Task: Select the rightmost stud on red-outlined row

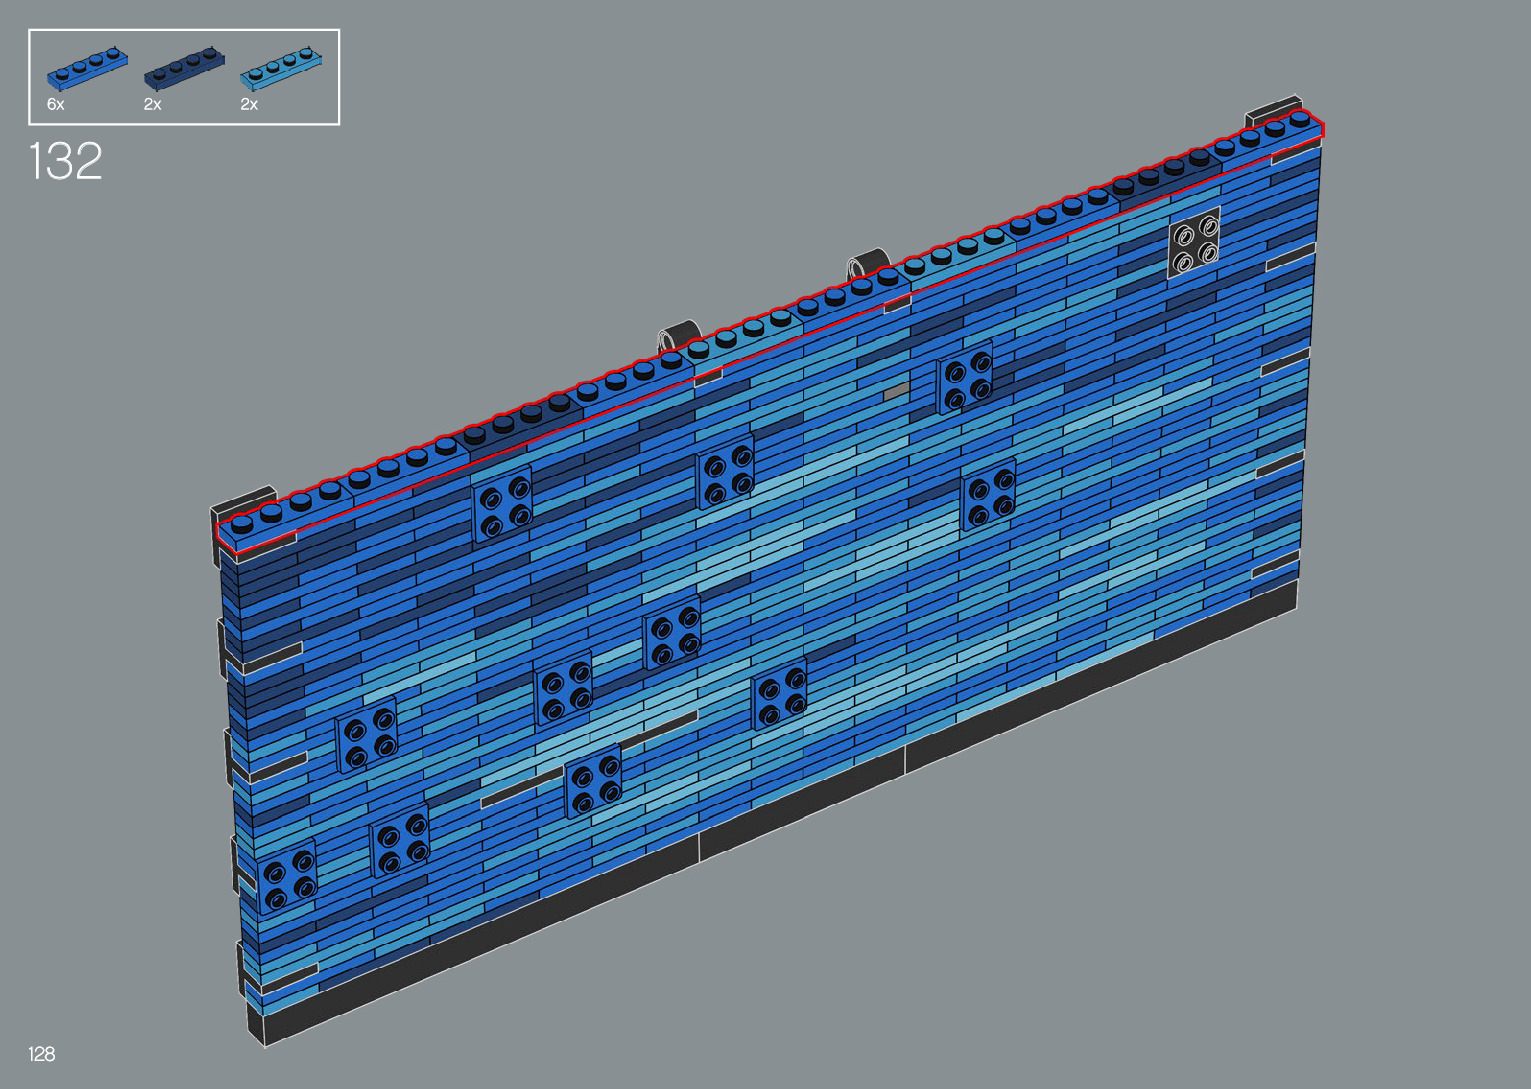Action: [x=1300, y=120]
